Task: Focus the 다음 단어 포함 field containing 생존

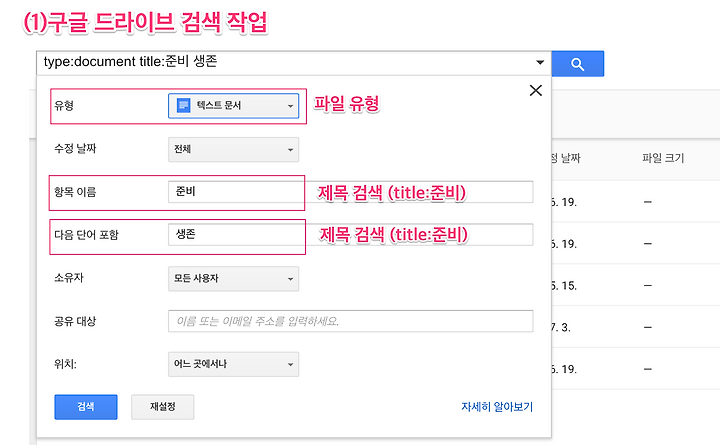Action: [350, 235]
